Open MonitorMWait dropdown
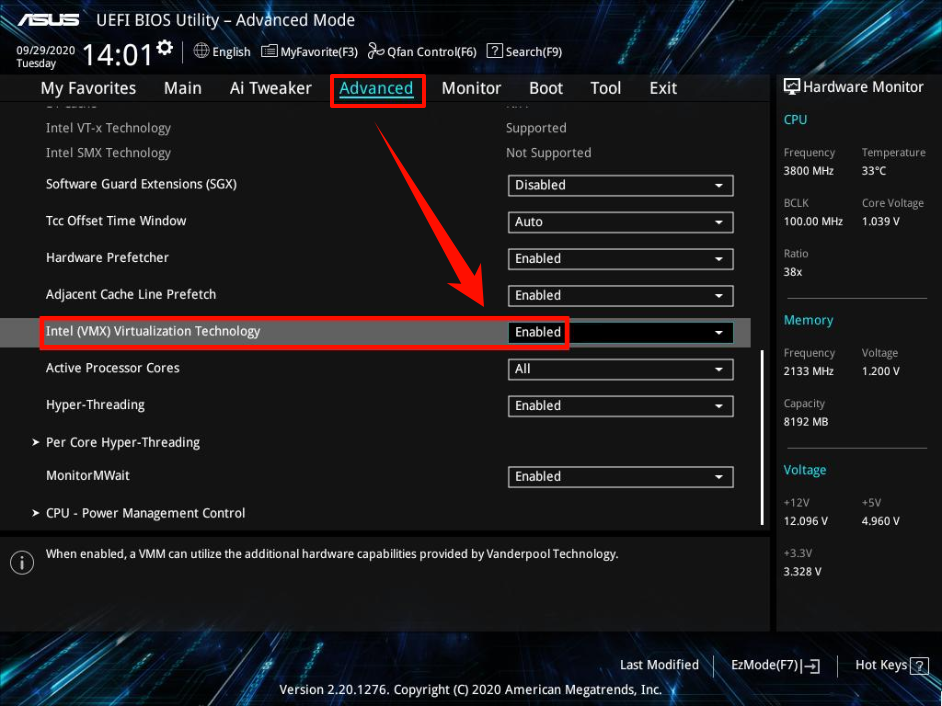 tap(620, 476)
